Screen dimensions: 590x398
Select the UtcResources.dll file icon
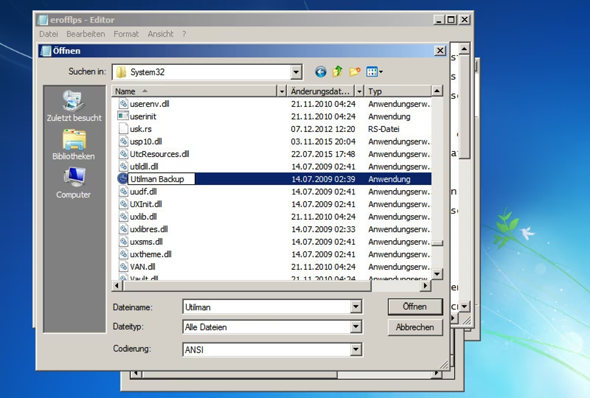coord(123,154)
